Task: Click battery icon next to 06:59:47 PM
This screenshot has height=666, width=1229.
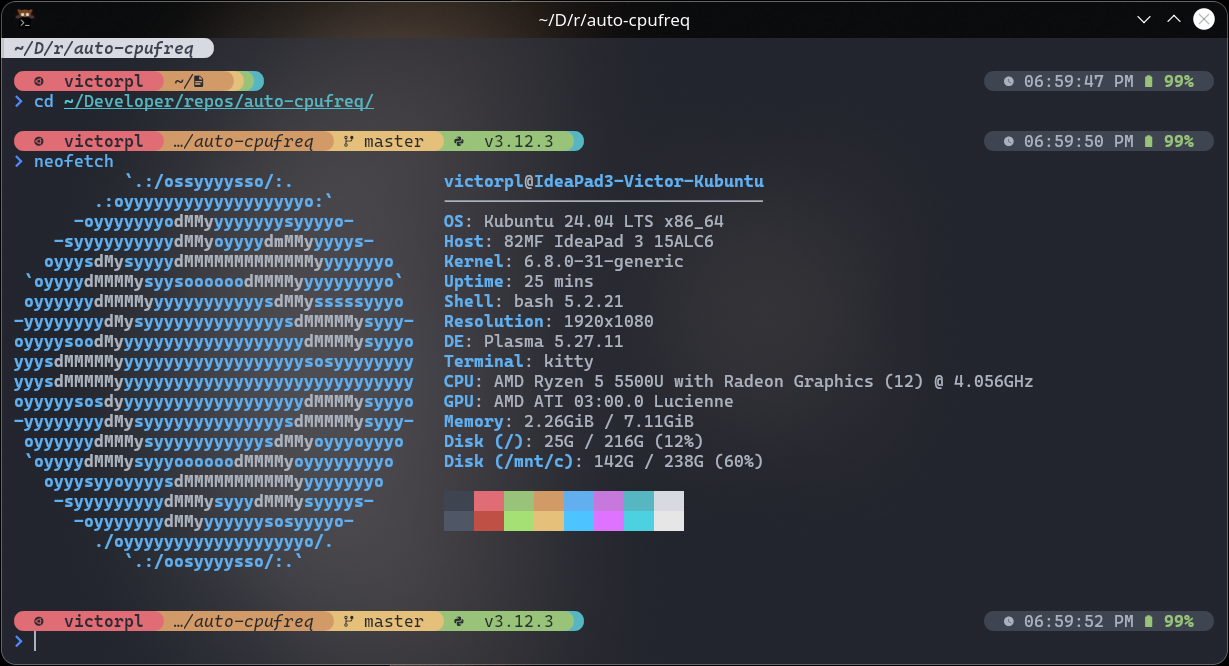Action: coord(1148,81)
